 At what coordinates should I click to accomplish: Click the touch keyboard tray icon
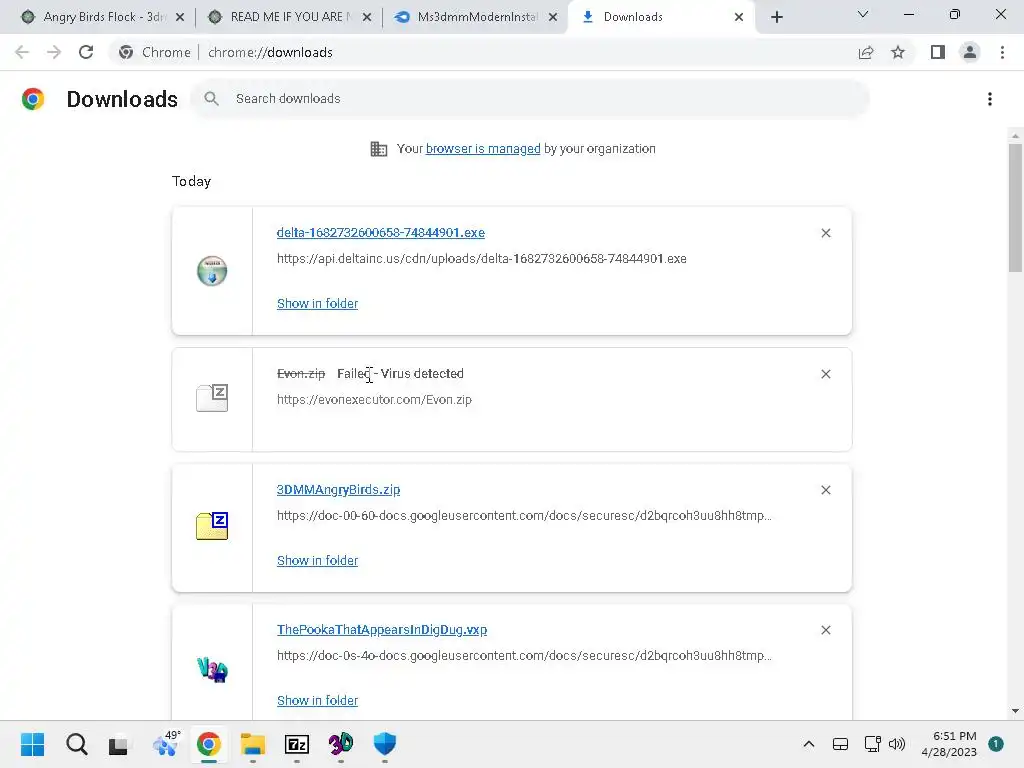840,744
